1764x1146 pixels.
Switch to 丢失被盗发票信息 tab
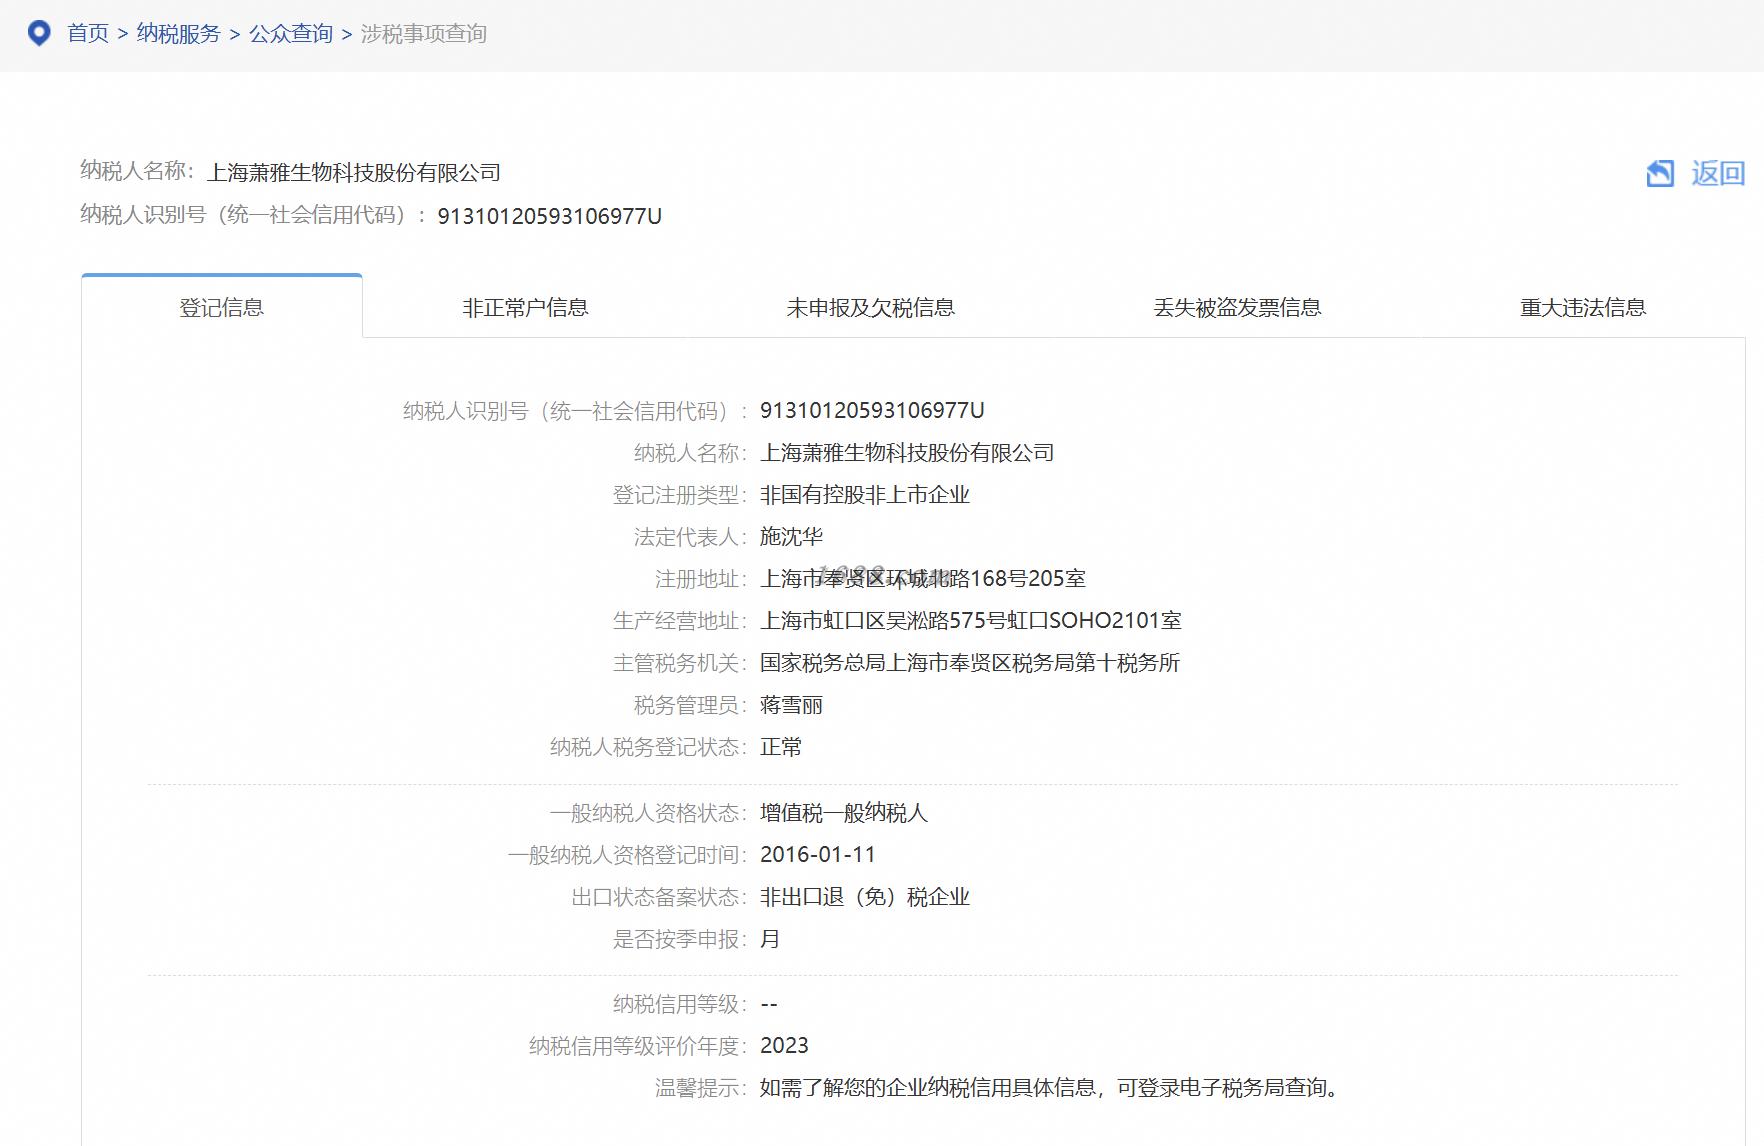[1237, 307]
